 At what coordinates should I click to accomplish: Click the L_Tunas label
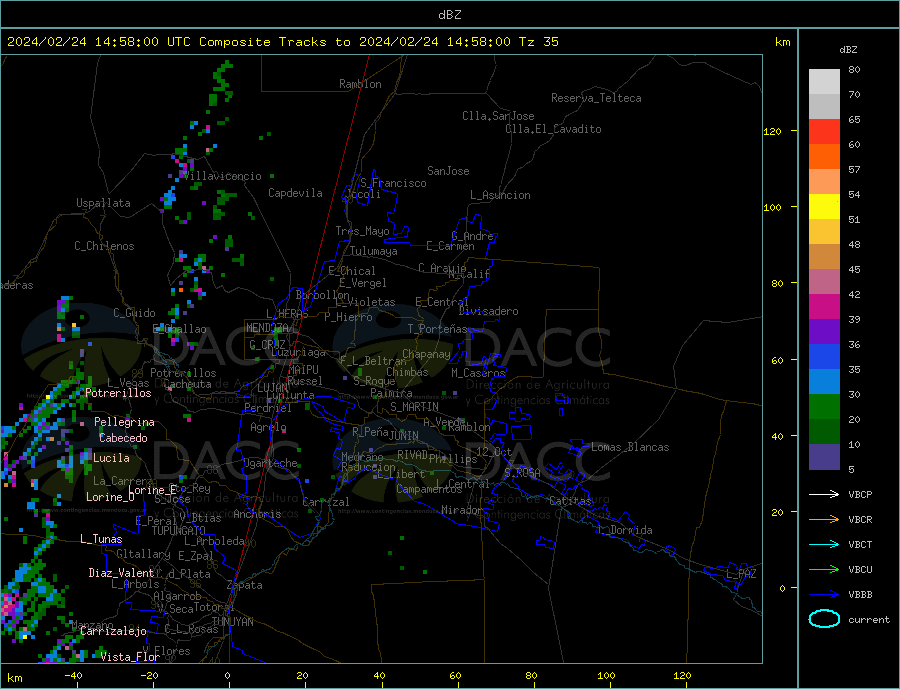101,539
